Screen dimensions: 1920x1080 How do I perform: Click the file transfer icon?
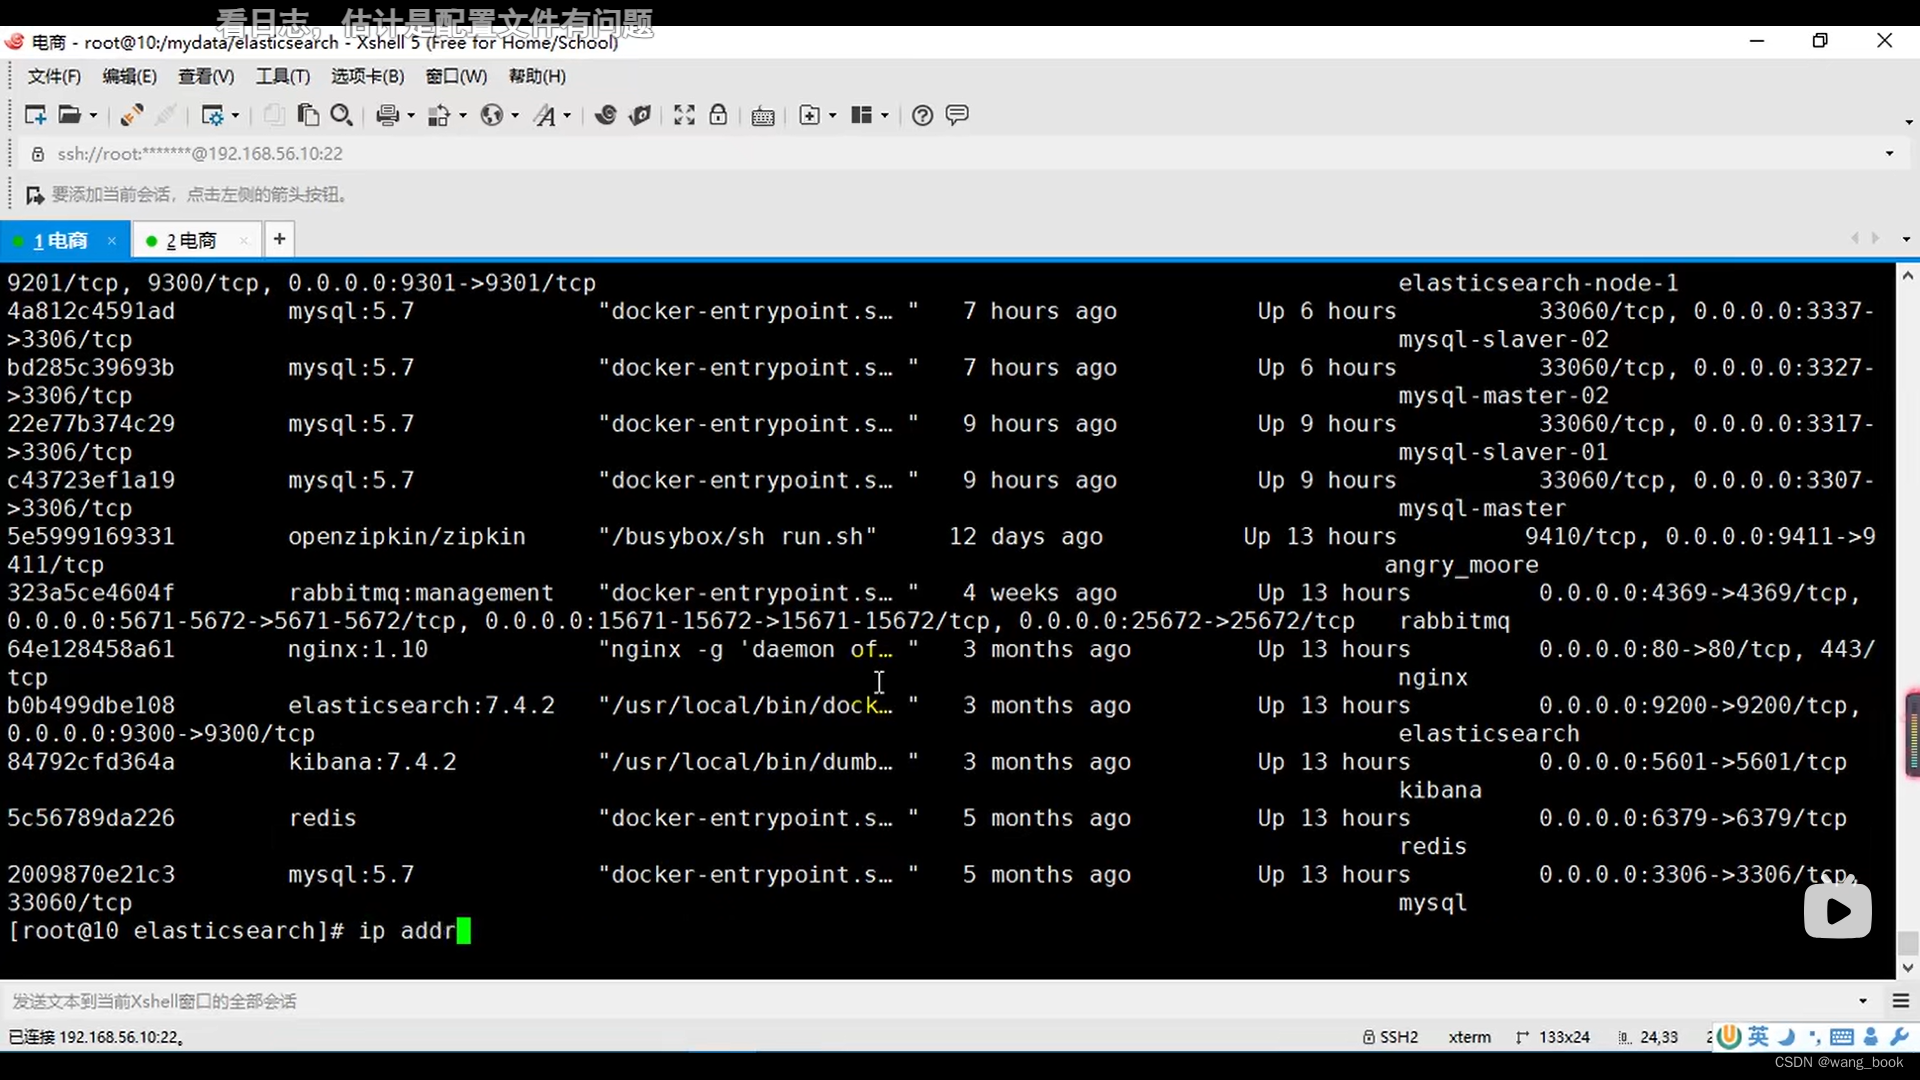[439, 115]
